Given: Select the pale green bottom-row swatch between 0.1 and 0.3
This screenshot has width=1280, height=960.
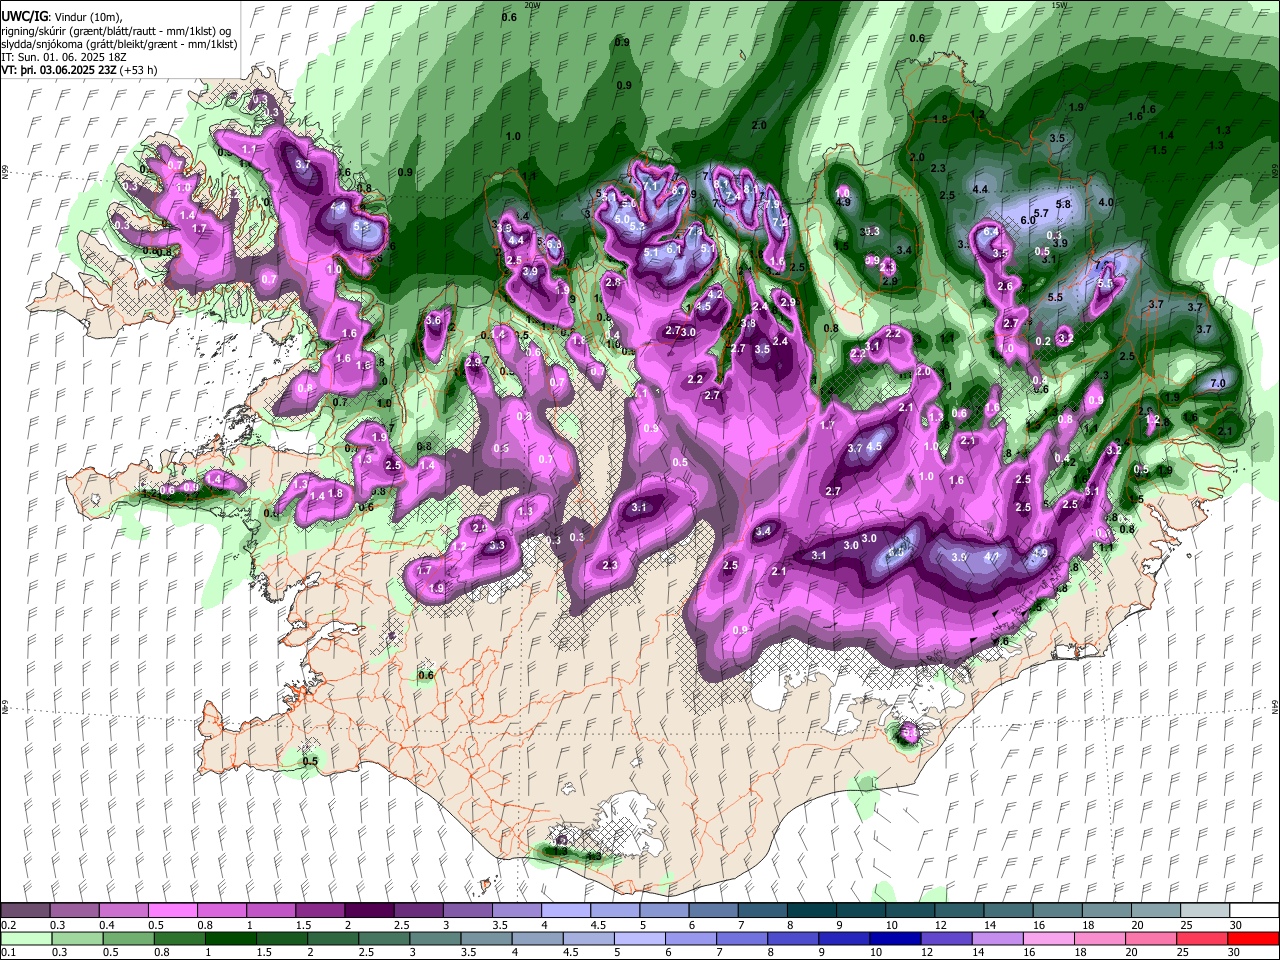Looking at the screenshot, I should click(26, 938).
